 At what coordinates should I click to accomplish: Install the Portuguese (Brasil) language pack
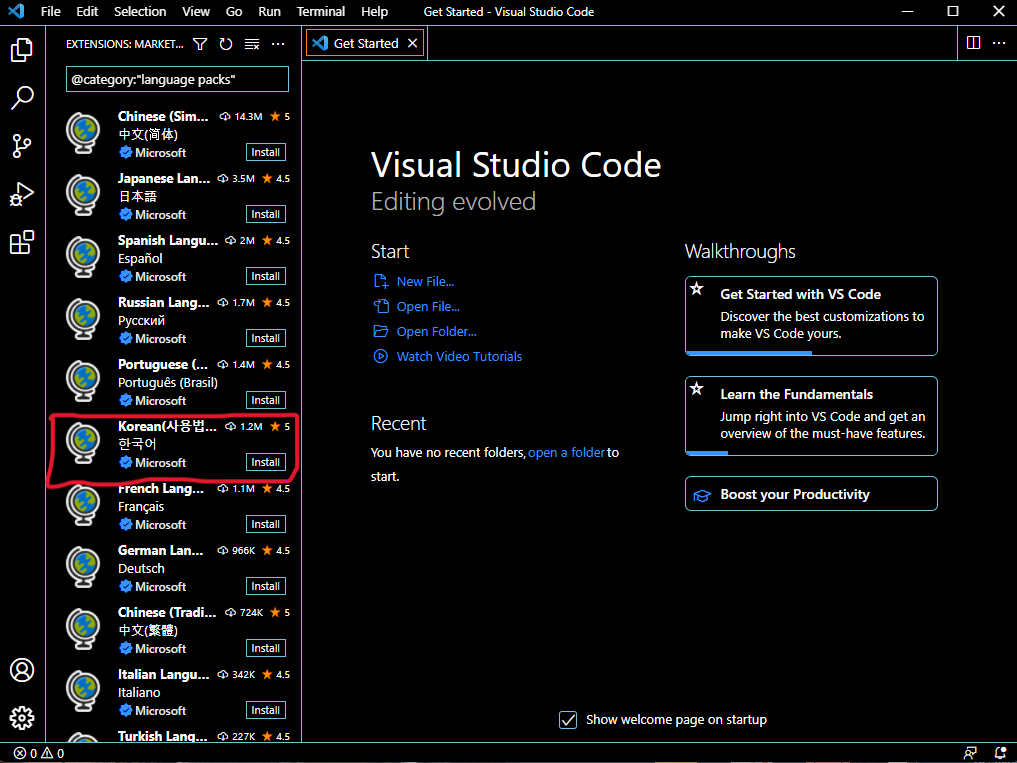pos(266,400)
